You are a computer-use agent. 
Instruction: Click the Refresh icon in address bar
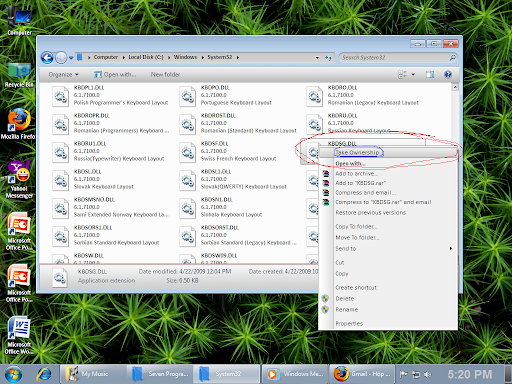(x=328, y=58)
